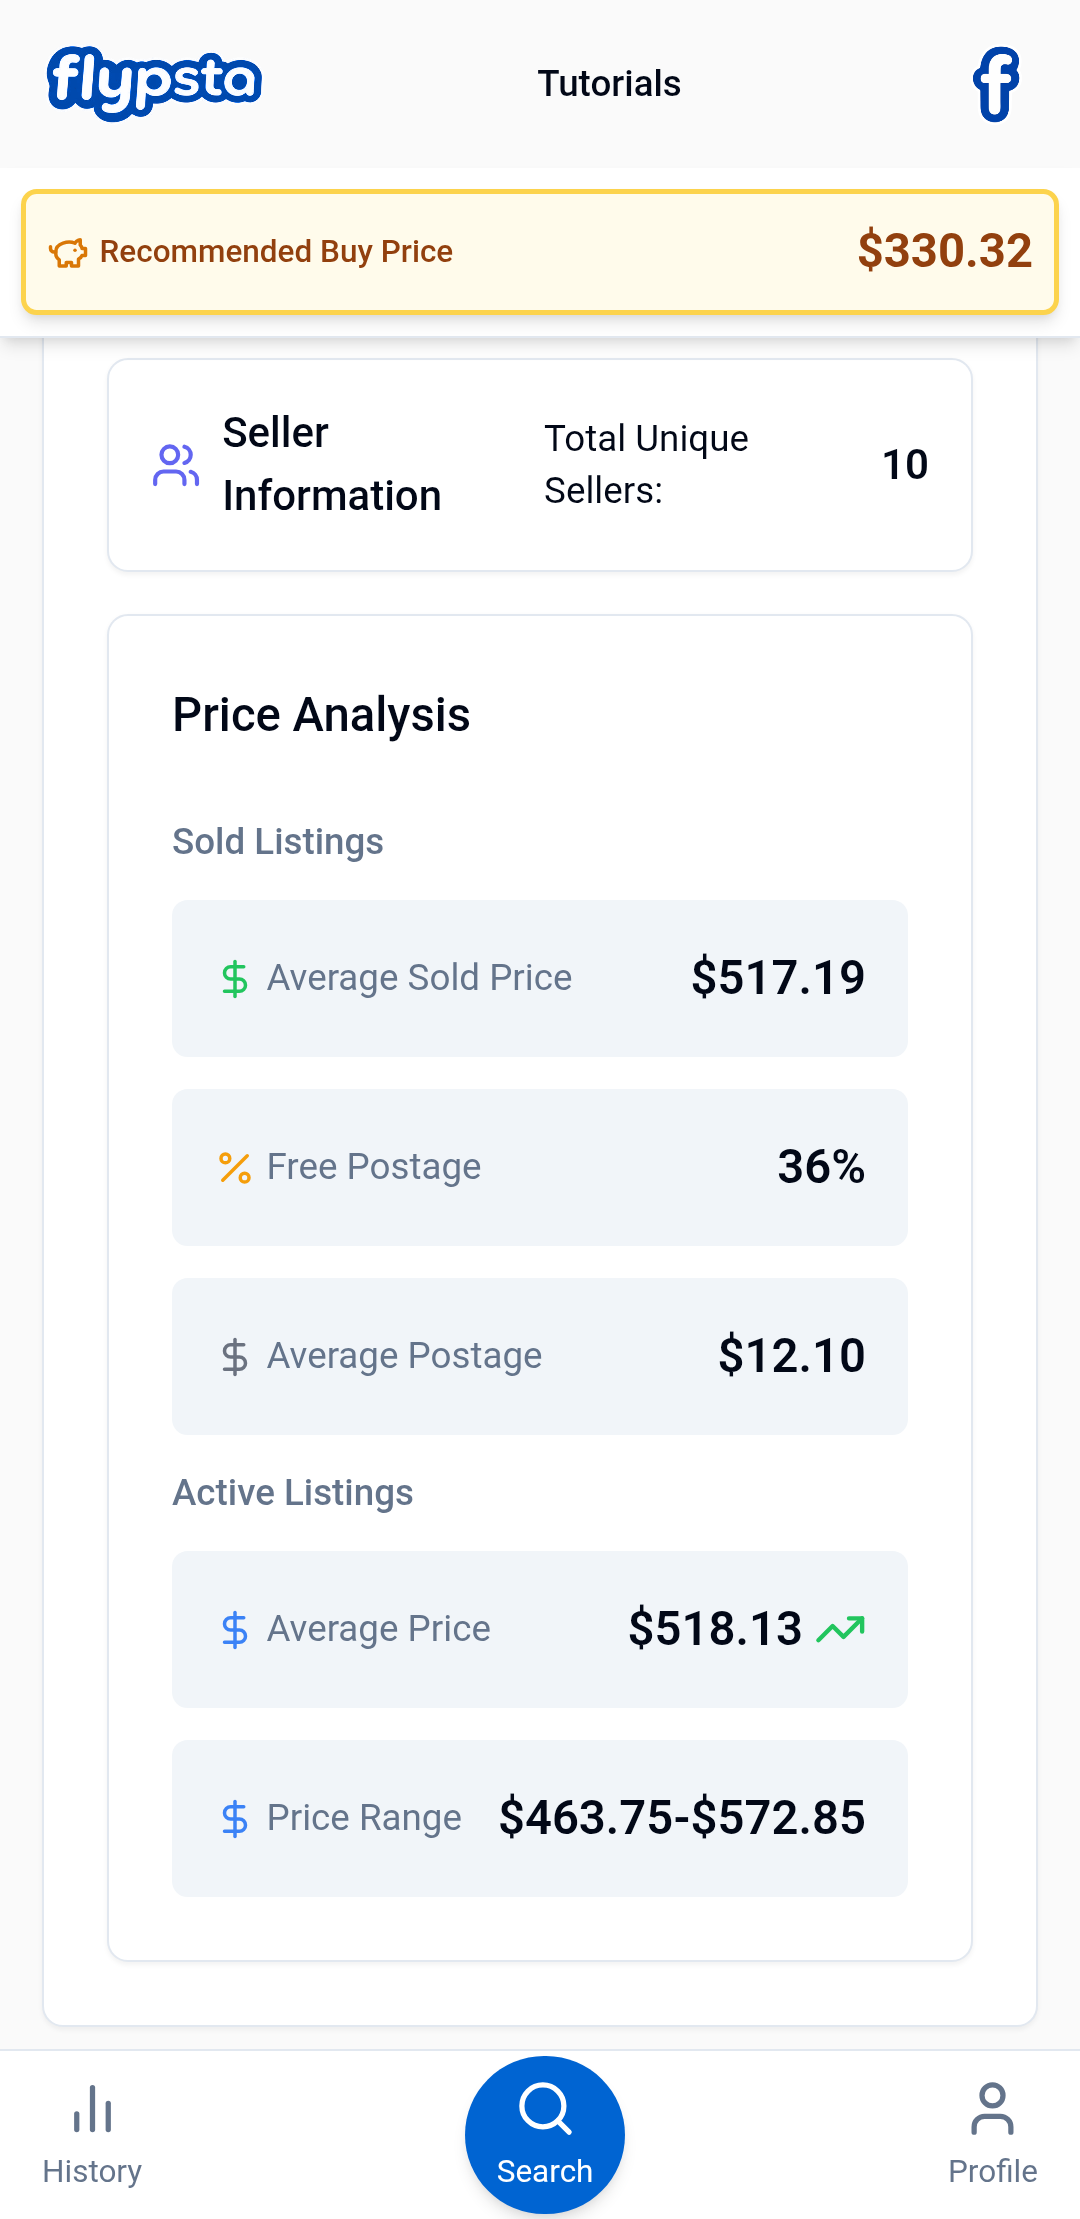
Task: Select the $330.32 recommended price value
Action: point(944,250)
